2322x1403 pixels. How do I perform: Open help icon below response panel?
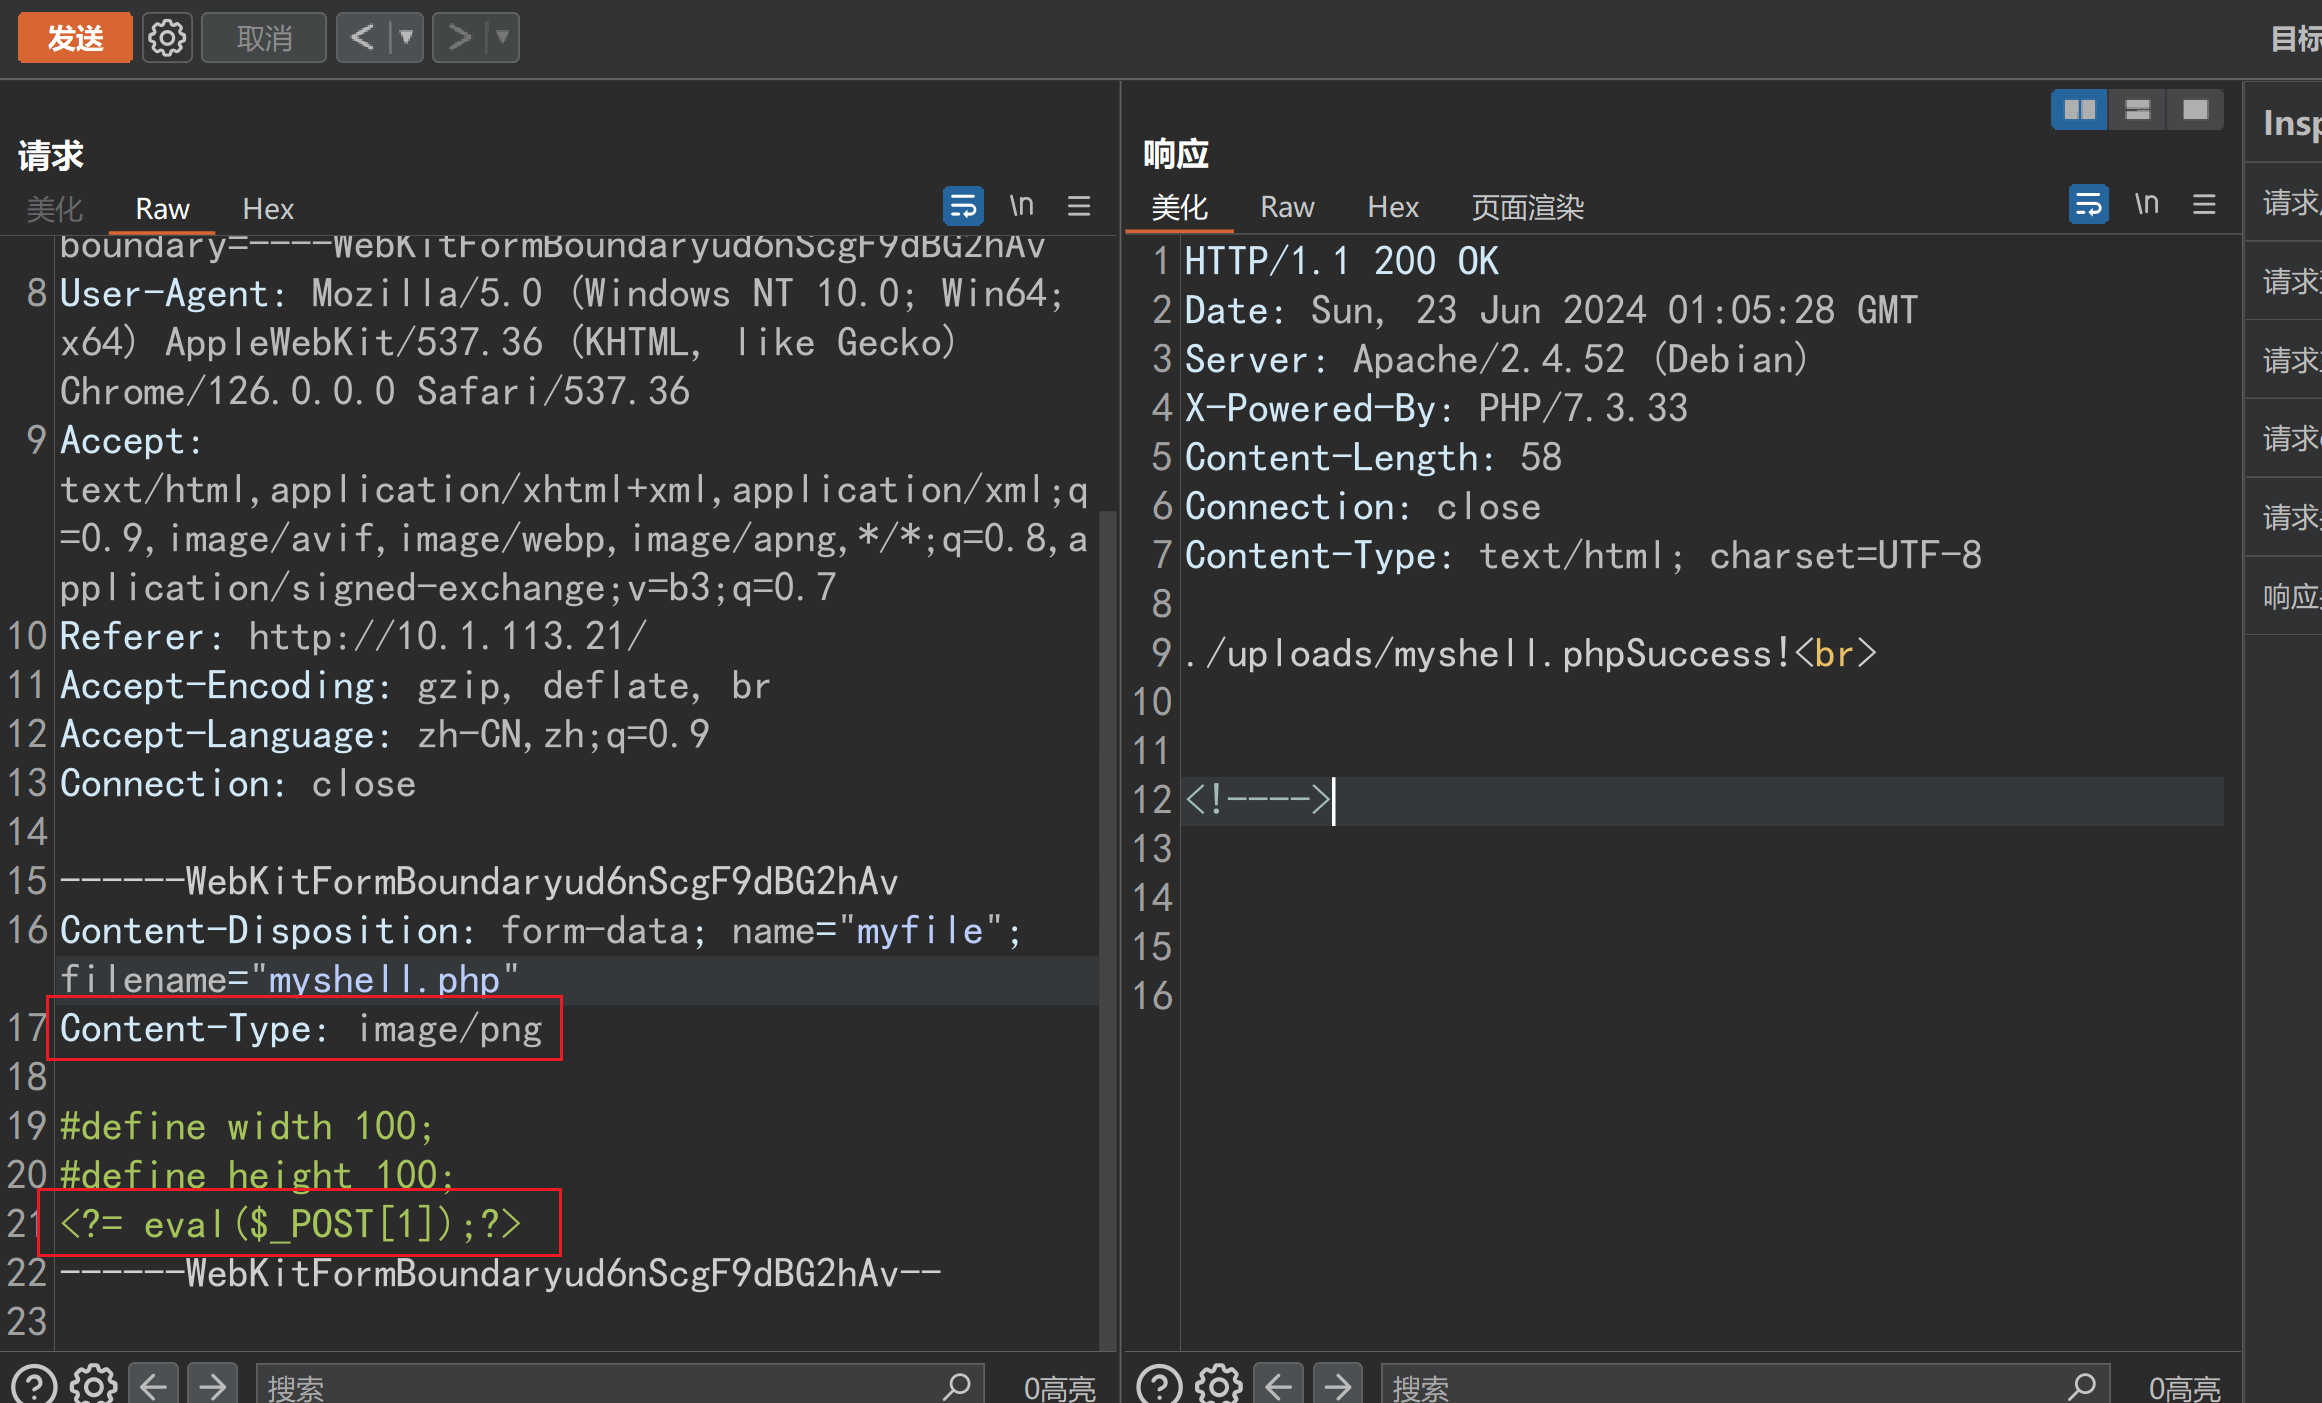(1160, 1385)
